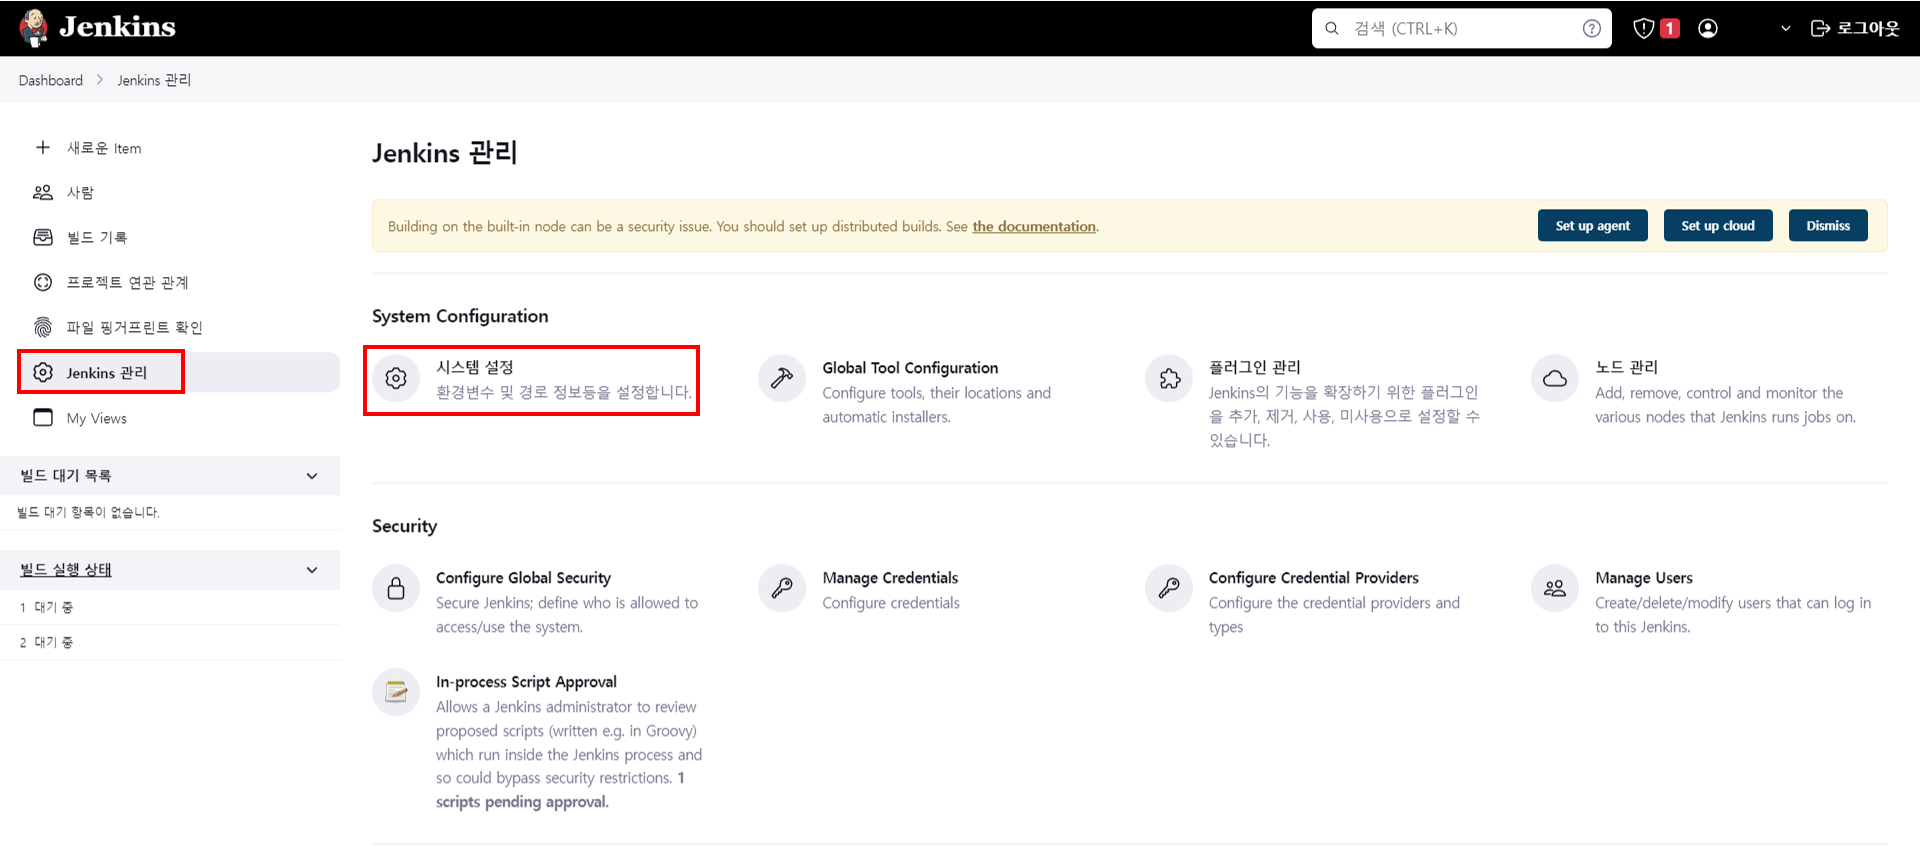
Task: Open the user menu dropdown arrow
Action: [x=1786, y=28]
